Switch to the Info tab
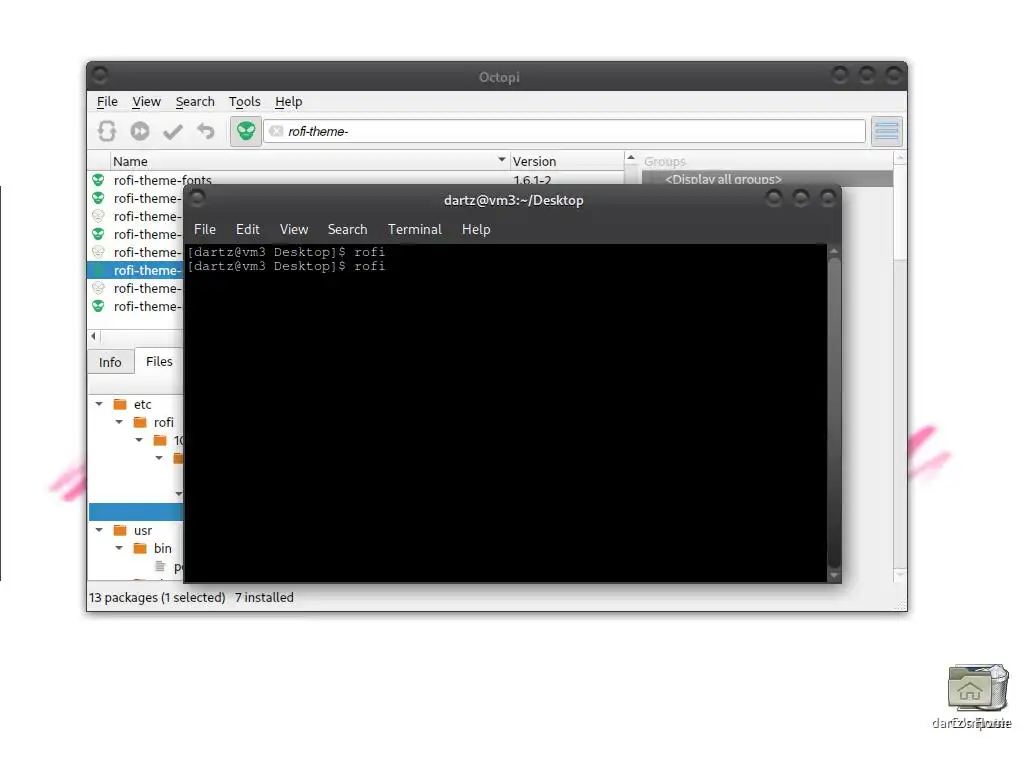 pyautogui.click(x=110, y=362)
